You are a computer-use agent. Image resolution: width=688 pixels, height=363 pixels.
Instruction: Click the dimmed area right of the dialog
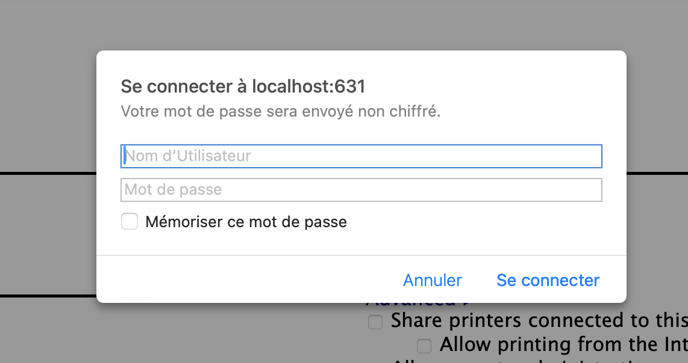657,110
